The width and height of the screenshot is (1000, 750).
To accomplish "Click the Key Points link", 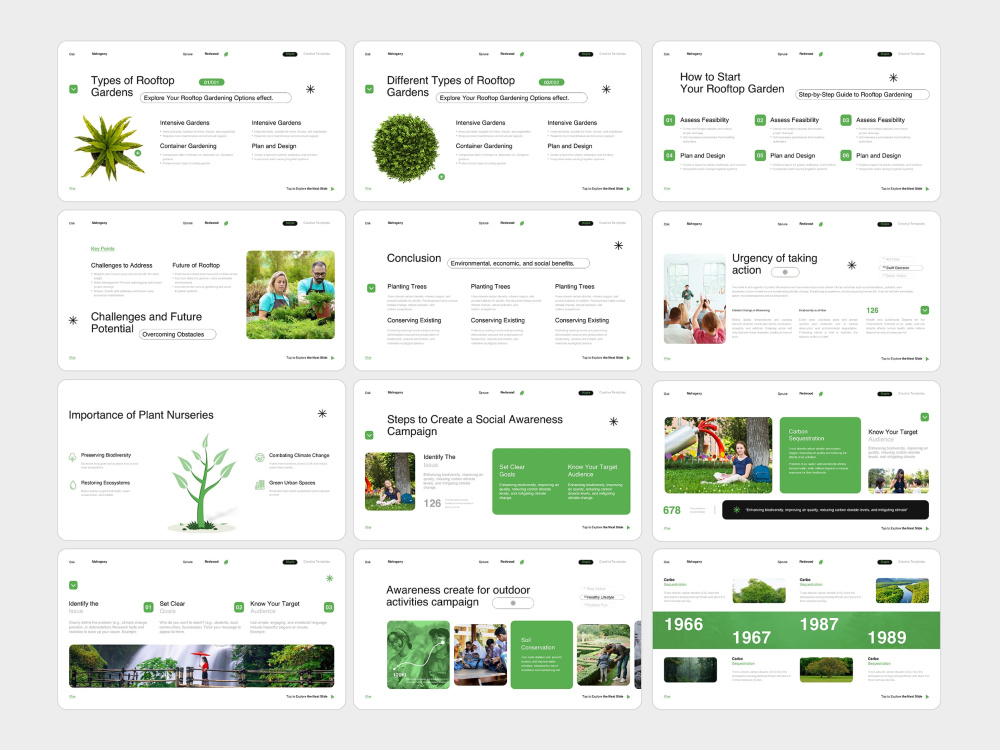I will (102, 249).
